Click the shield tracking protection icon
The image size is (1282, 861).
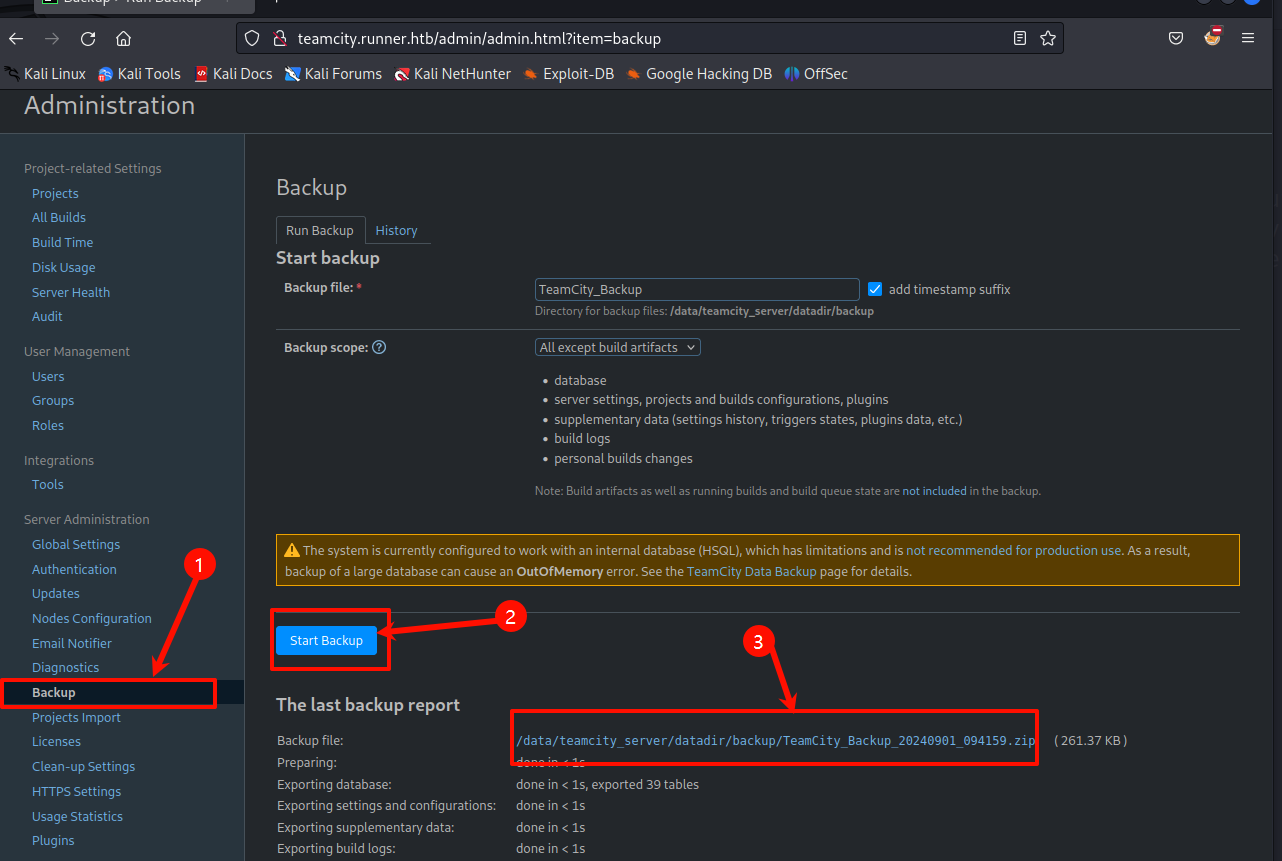252,38
